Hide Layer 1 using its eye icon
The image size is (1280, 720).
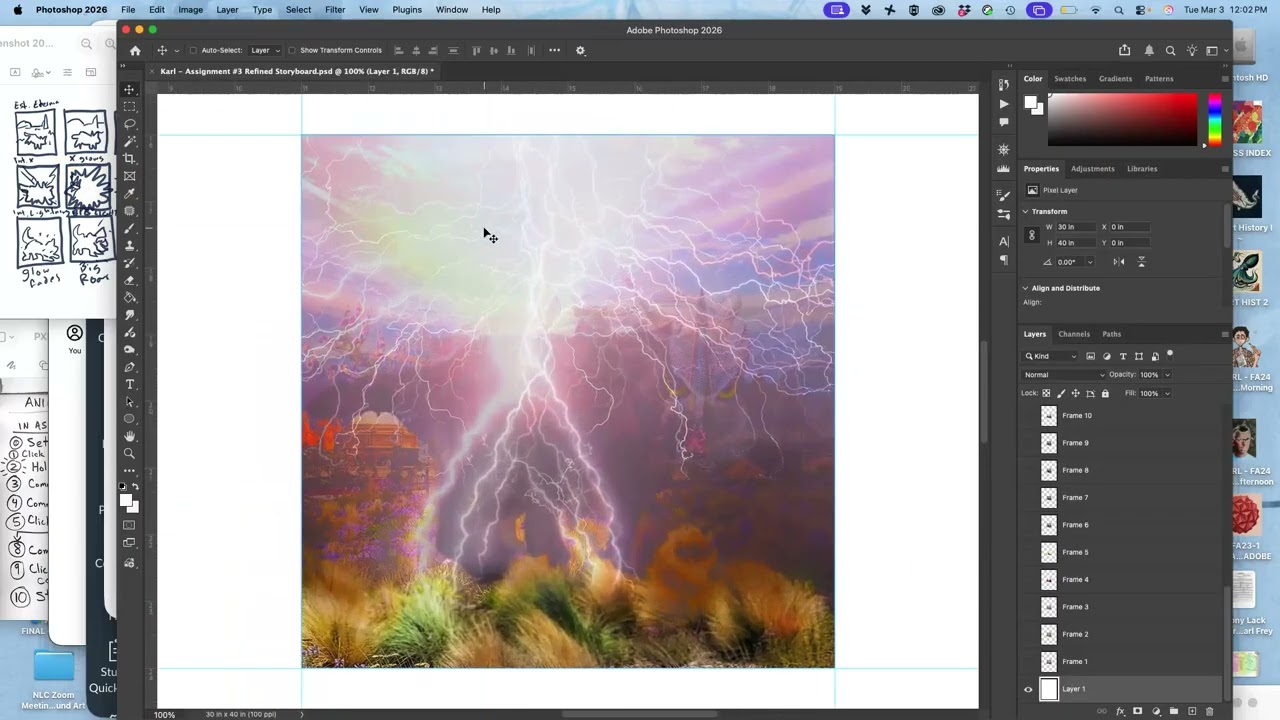pyautogui.click(x=1028, y=689)
